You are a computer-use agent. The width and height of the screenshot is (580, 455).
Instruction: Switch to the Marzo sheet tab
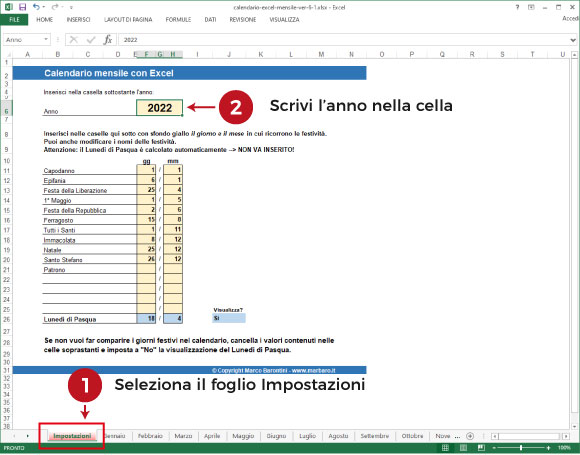[183, 436]
